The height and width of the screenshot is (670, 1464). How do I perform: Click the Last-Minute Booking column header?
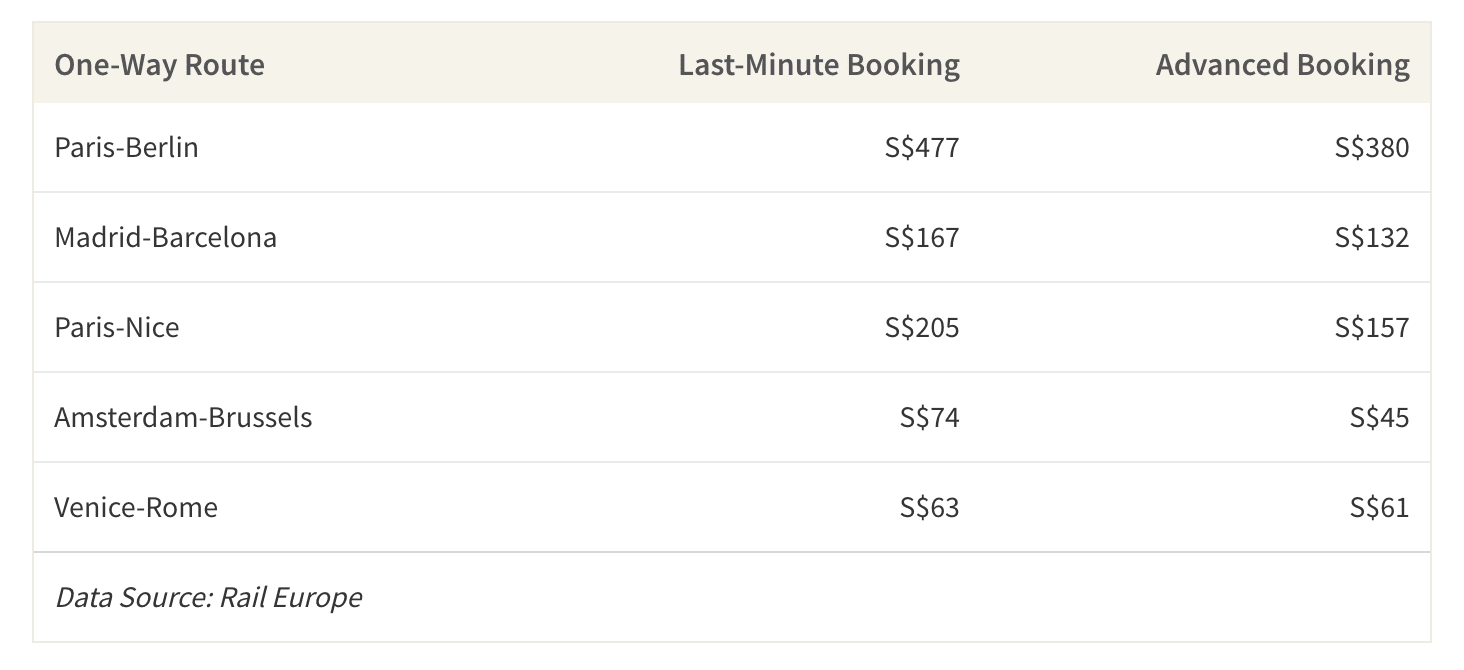(x=819, y=65)
